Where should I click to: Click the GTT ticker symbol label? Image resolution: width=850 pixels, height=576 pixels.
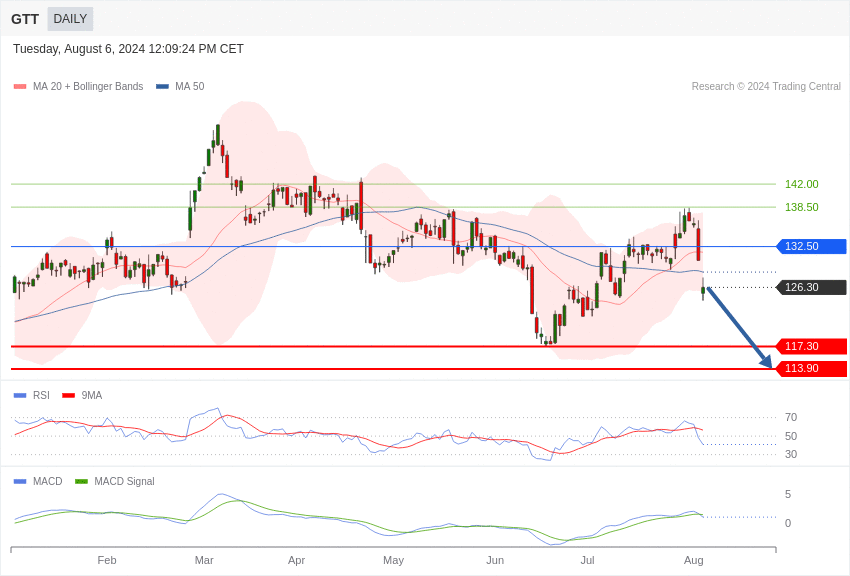25,19
